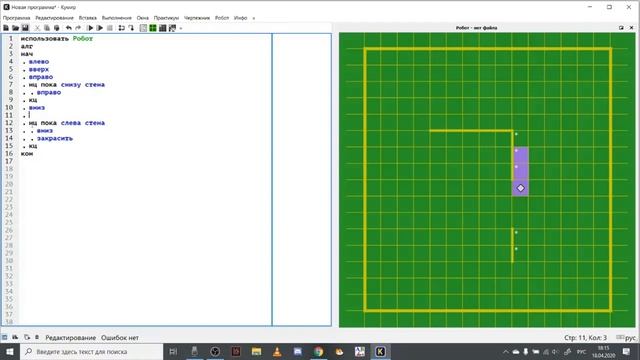Click the second status bar icon

[15, 337]
